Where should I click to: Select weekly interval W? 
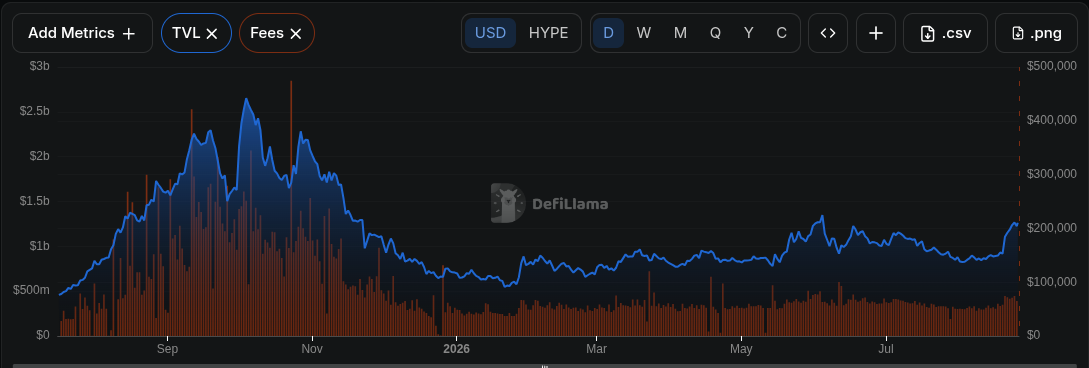click(644, 33)
